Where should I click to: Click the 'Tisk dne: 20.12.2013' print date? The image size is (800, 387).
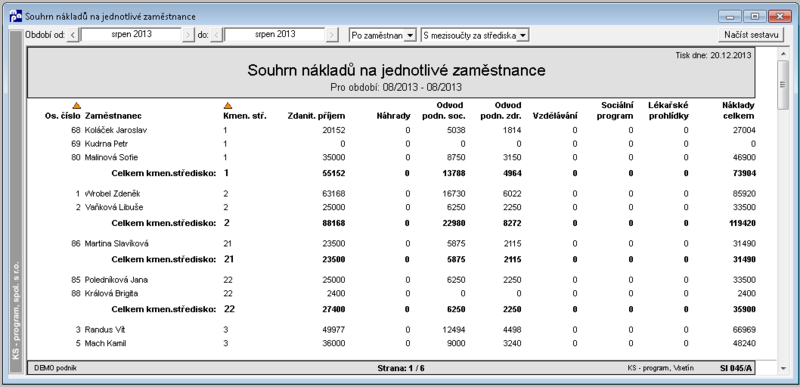713,56
